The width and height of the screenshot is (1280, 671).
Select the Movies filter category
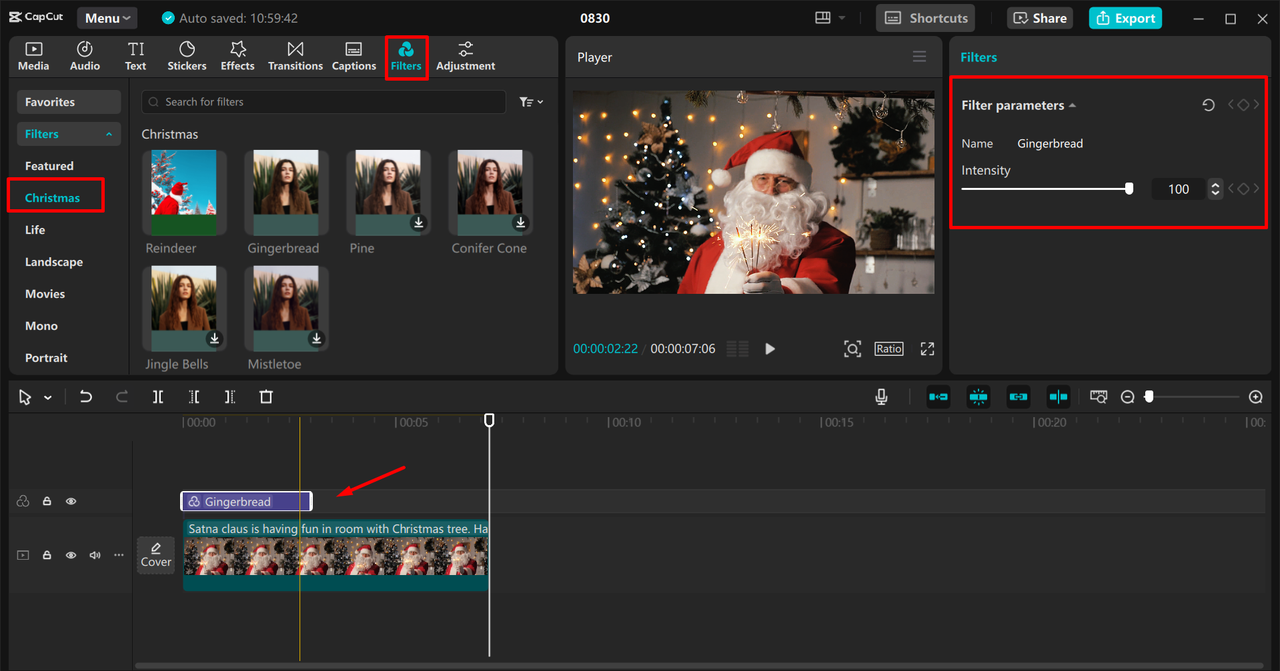(x=45, y=294)
